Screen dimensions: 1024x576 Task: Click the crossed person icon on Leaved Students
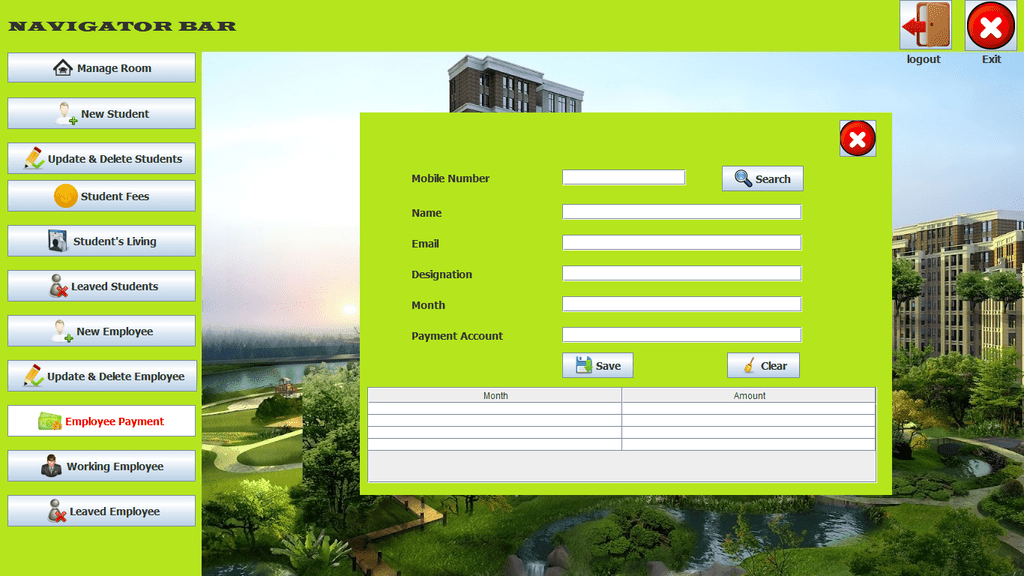58,286
